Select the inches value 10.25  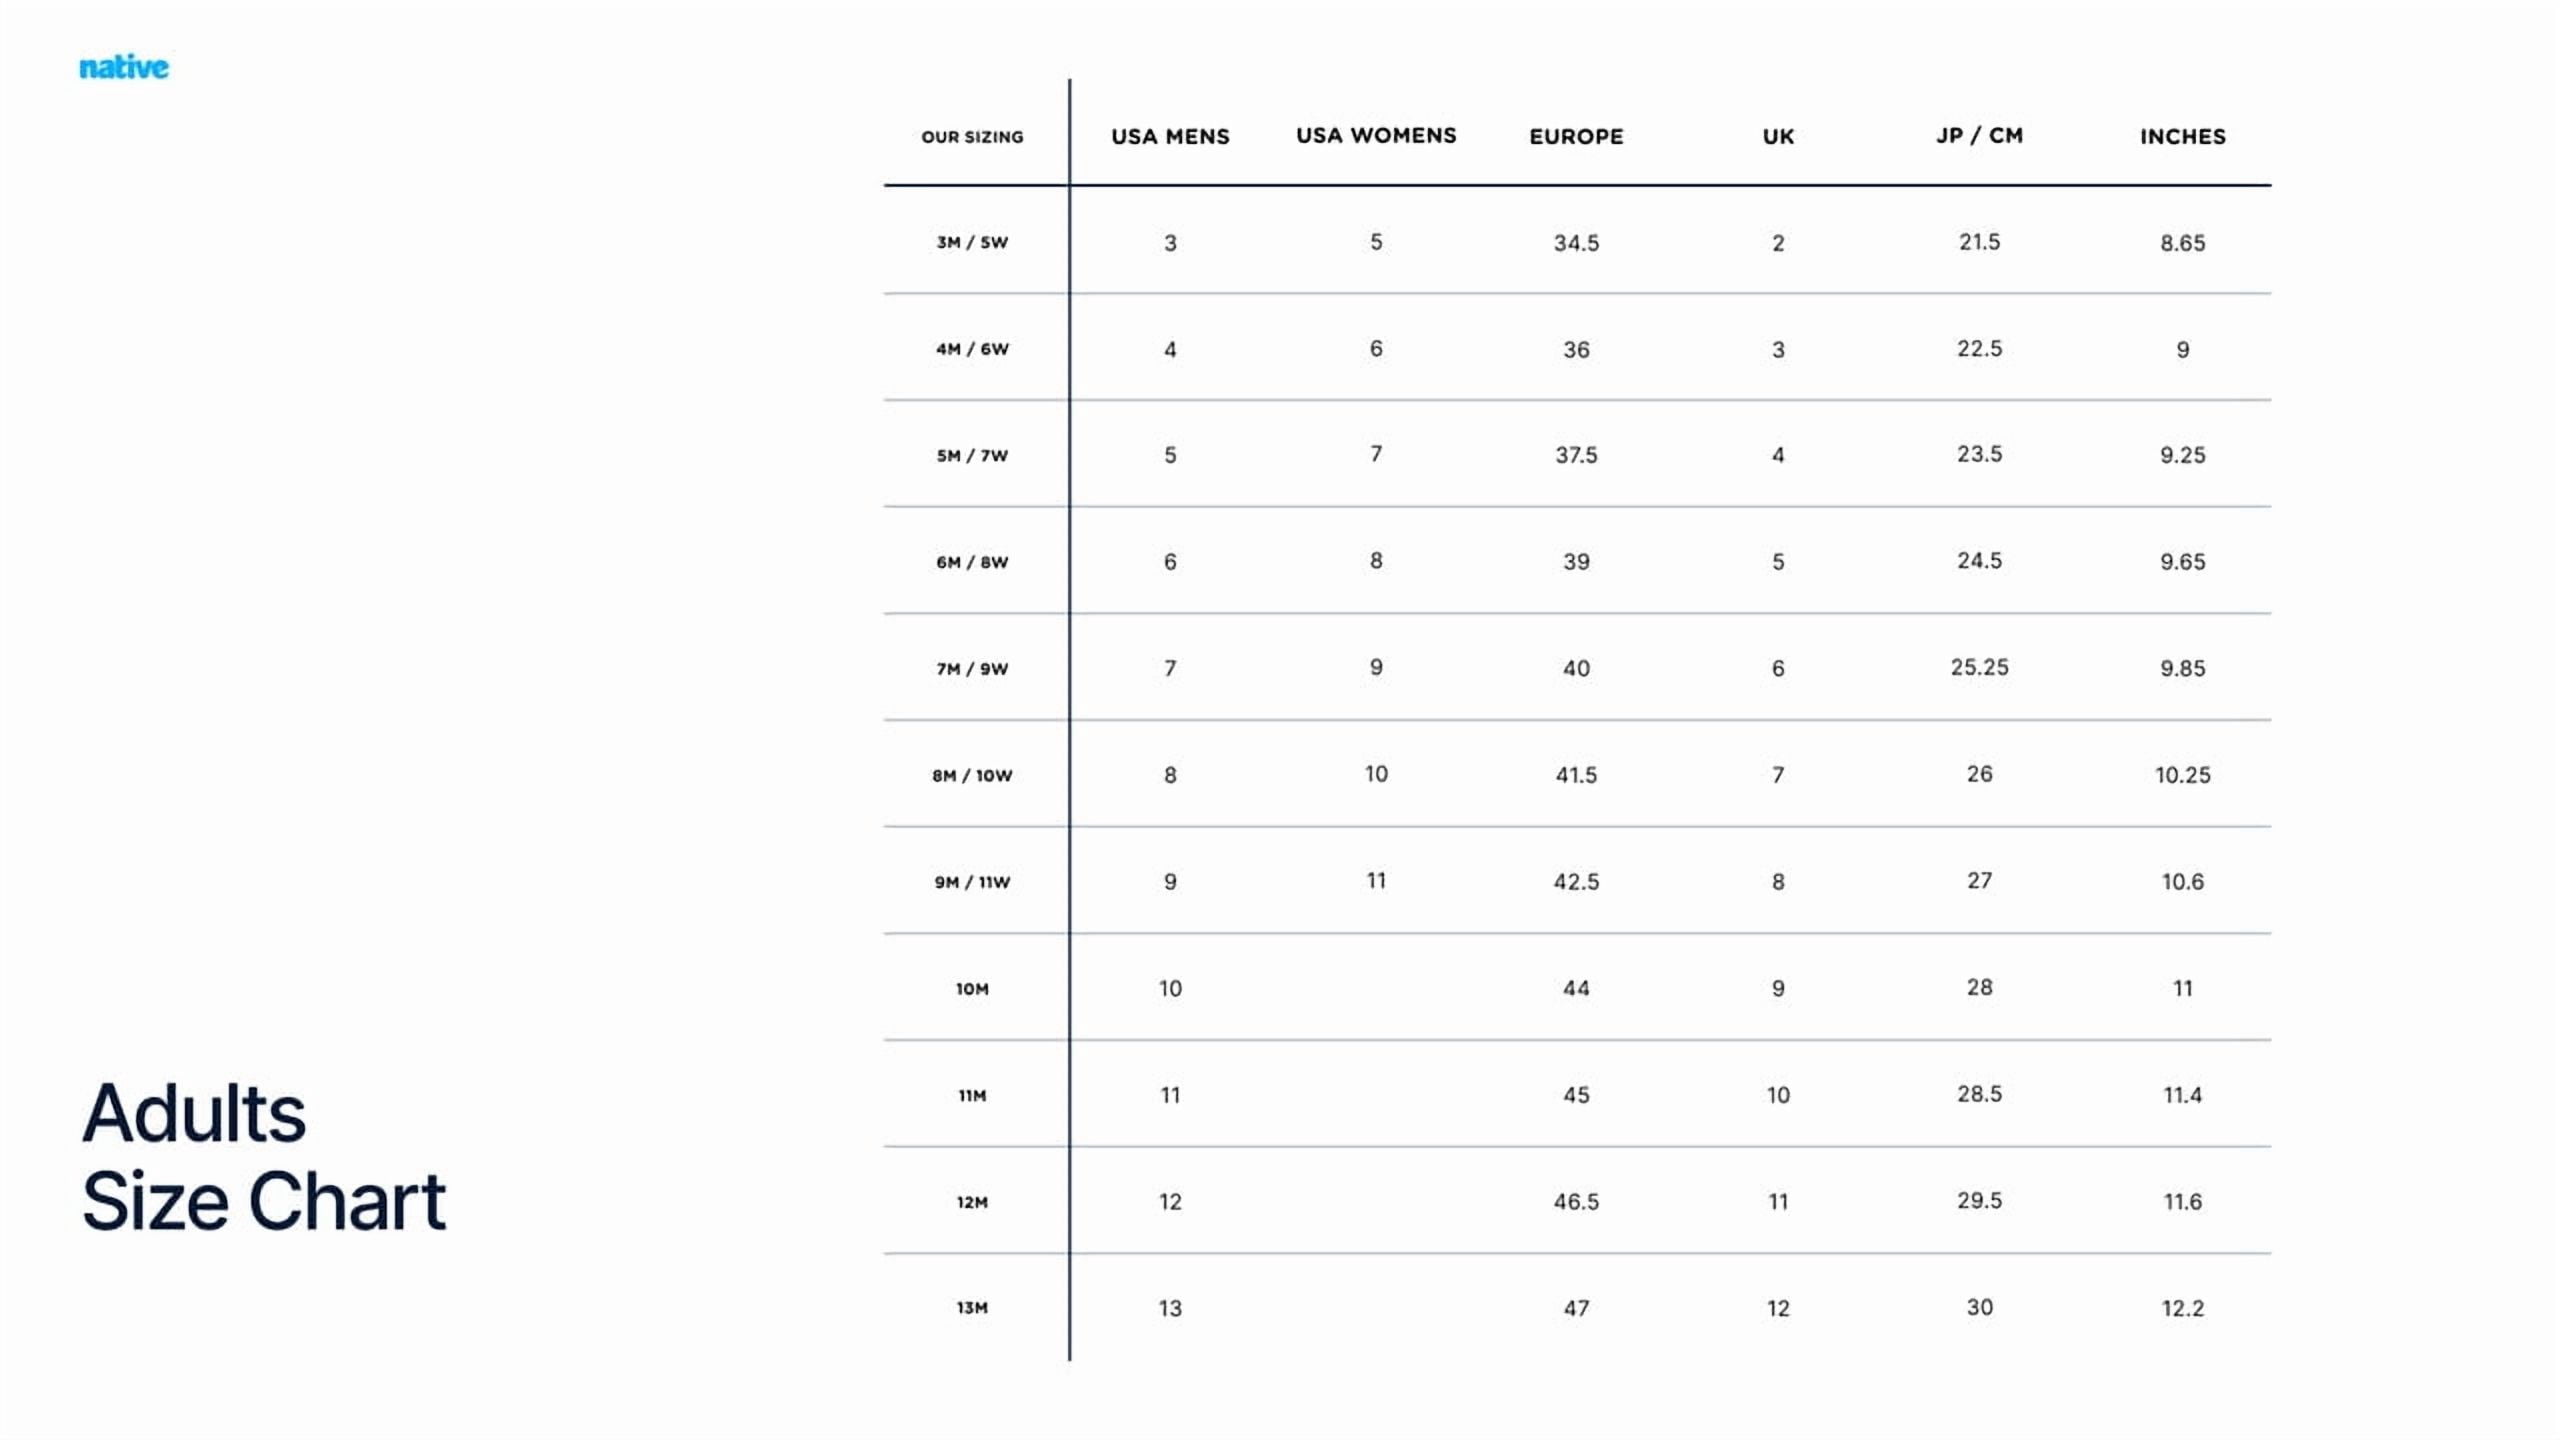click(2183, 775)
